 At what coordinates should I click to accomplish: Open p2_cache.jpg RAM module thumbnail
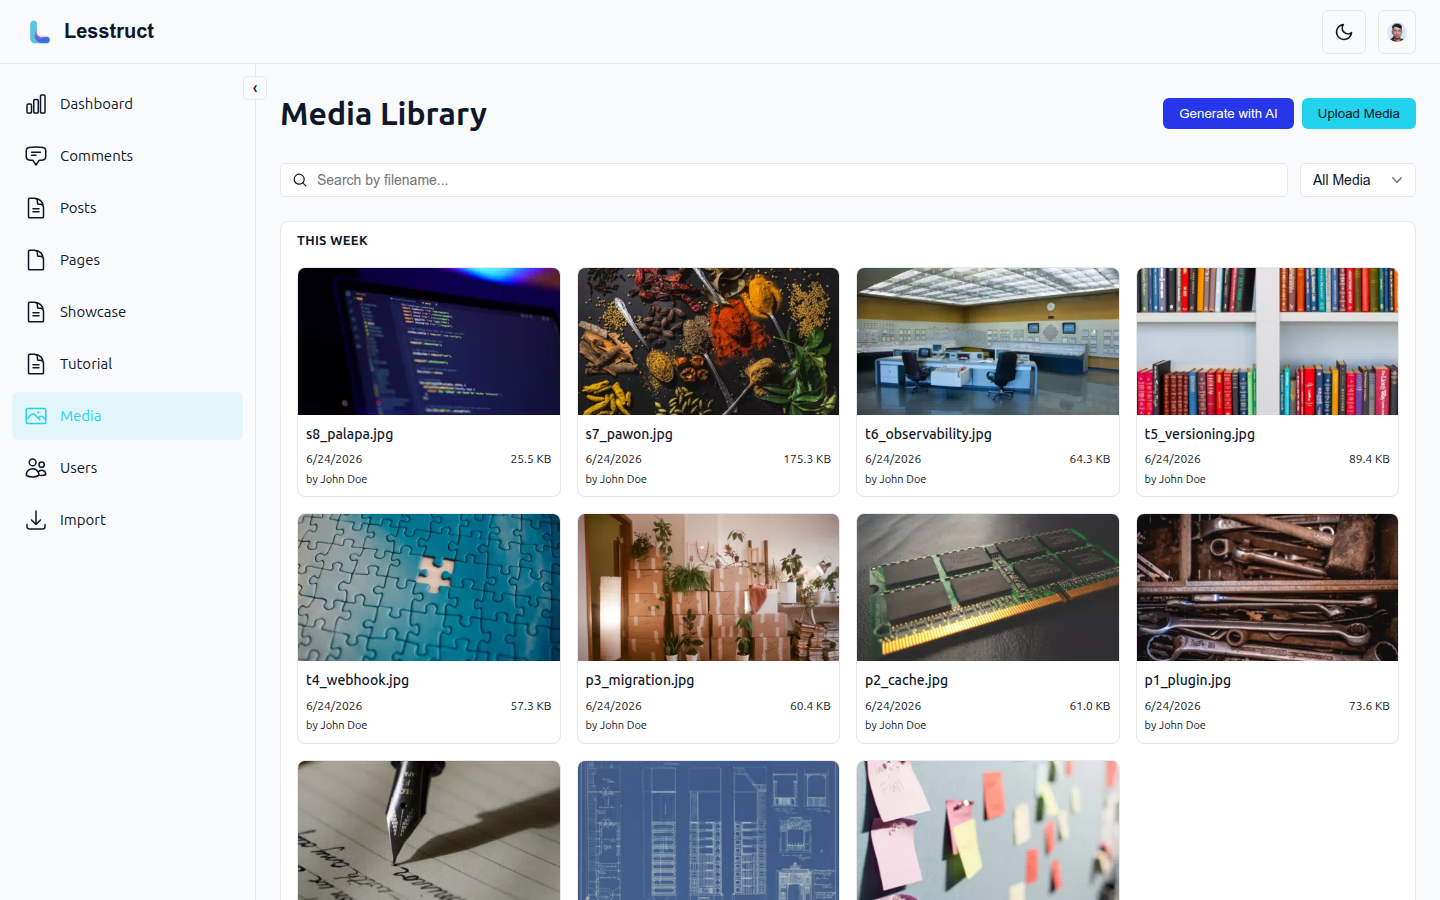pos(988,588)
